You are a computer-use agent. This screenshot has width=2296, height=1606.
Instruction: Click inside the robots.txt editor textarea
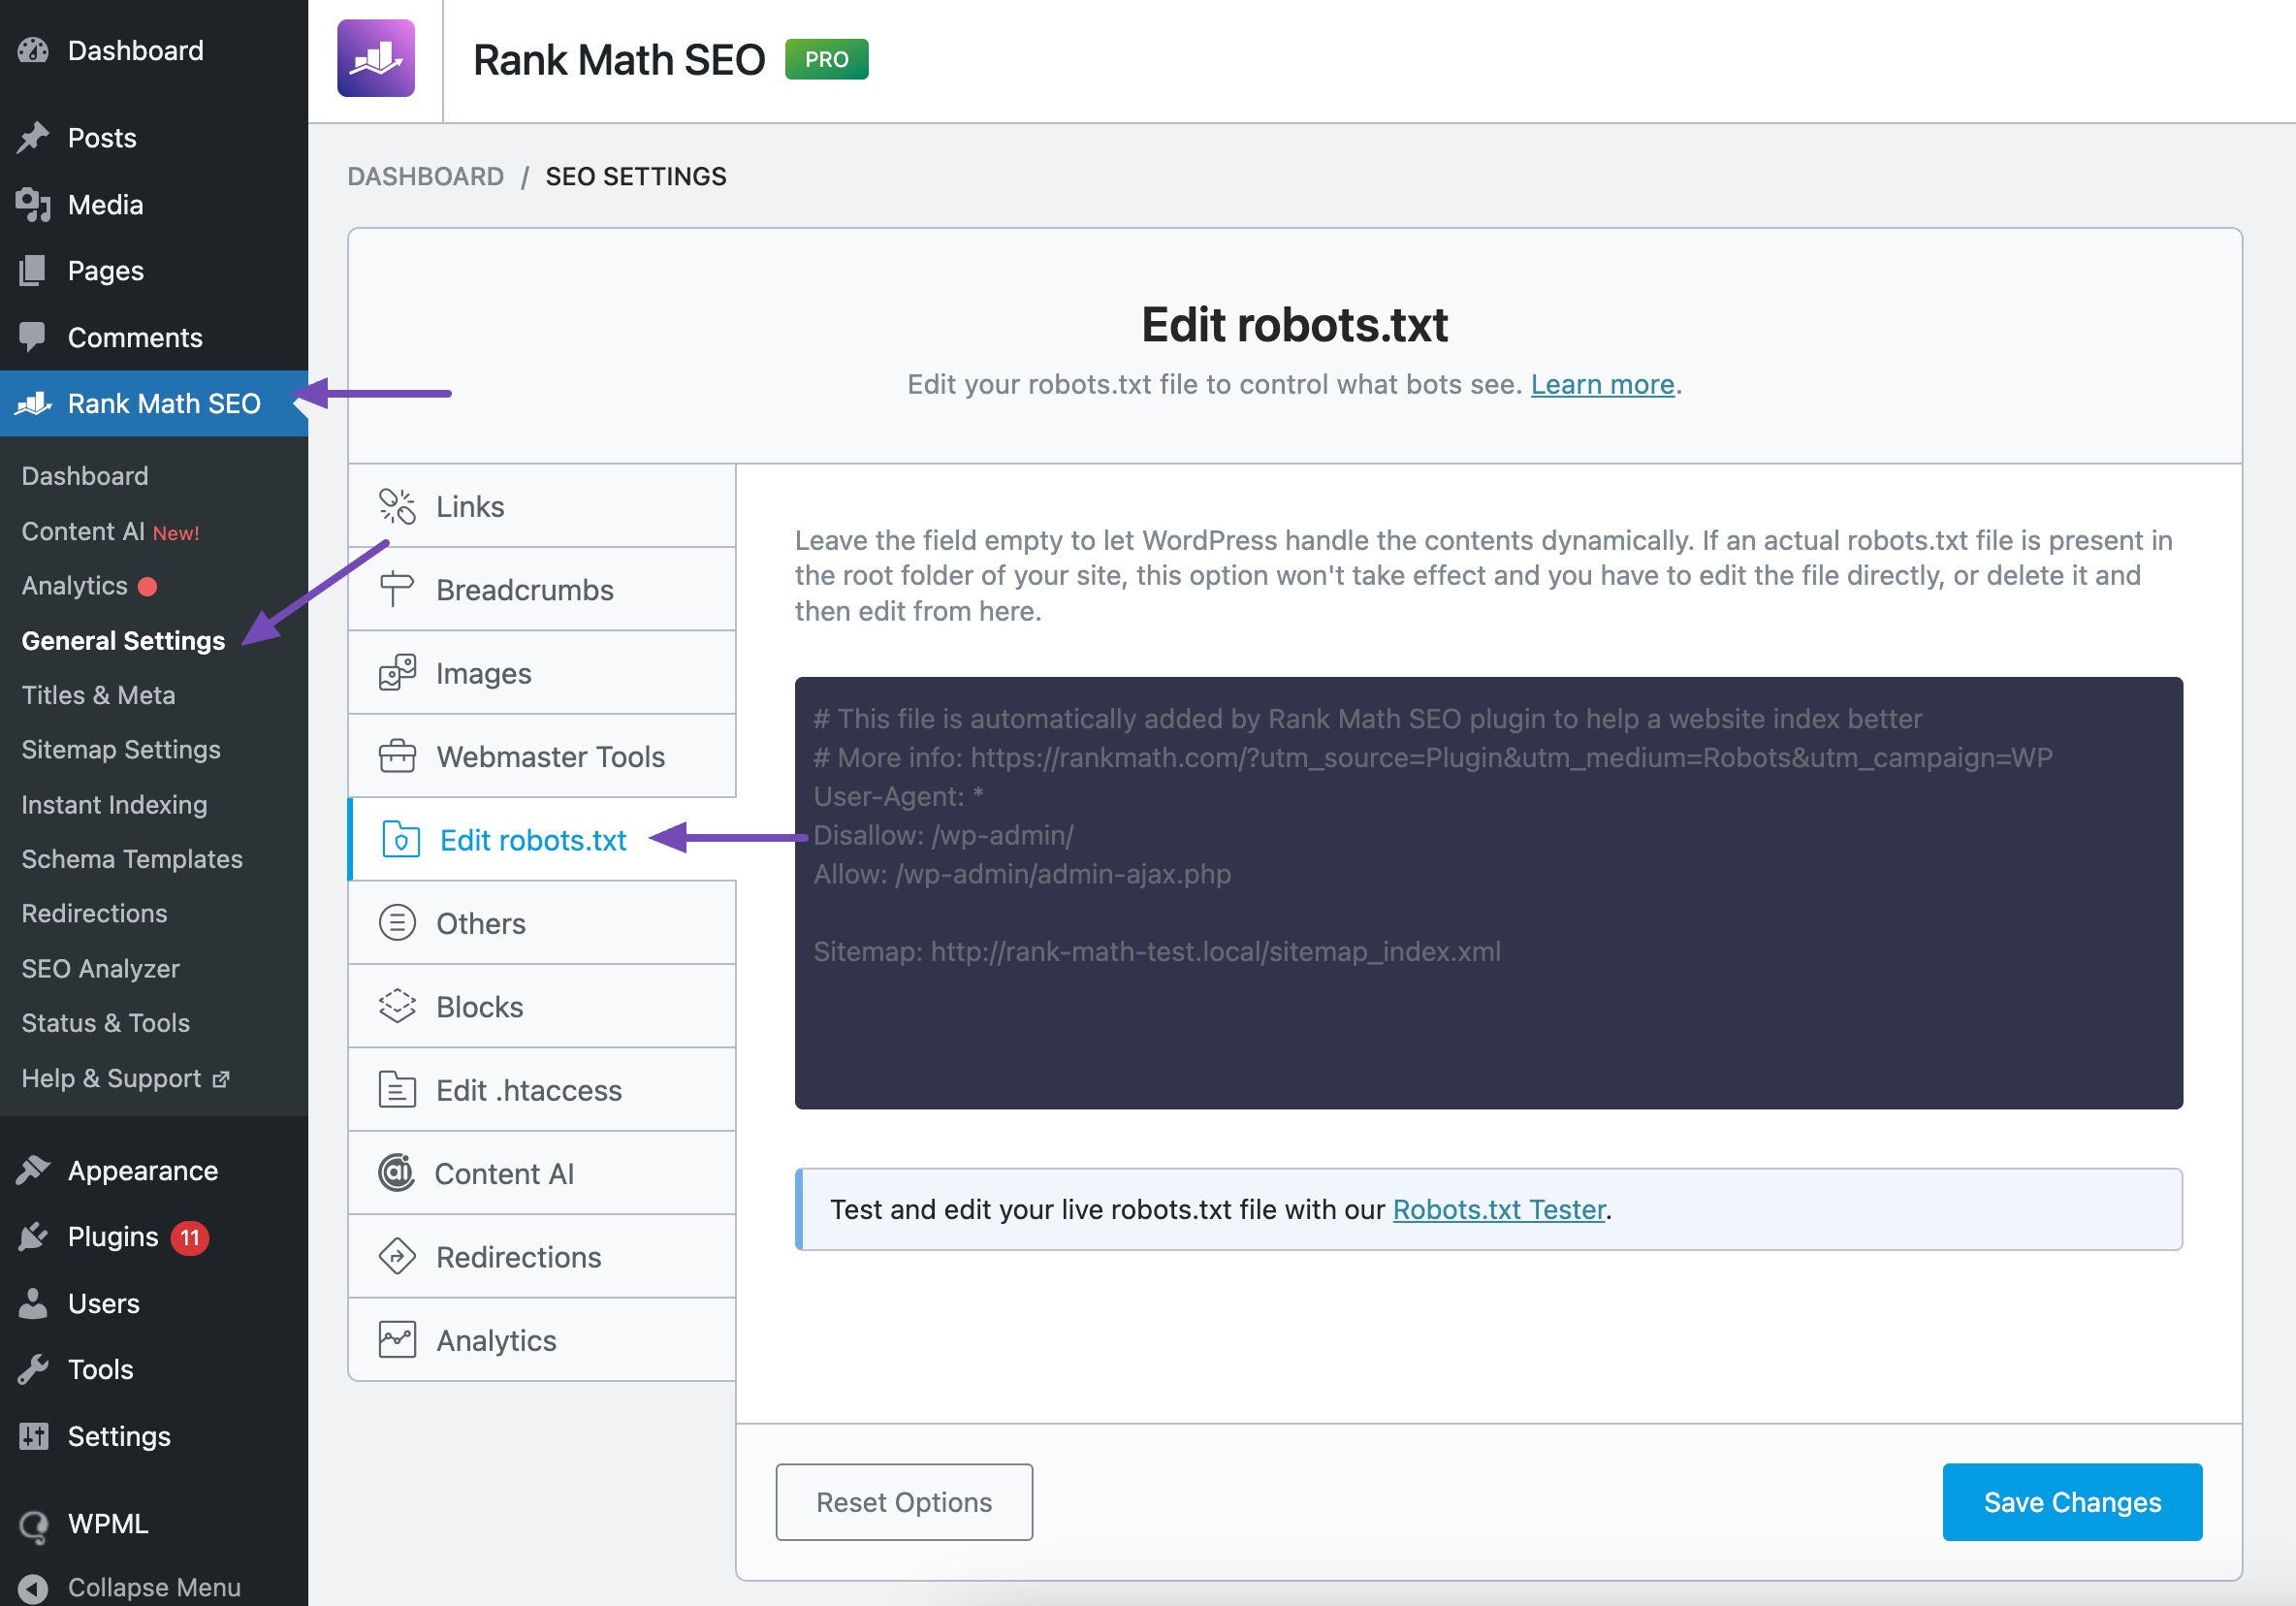click(x=1488, y=893)
